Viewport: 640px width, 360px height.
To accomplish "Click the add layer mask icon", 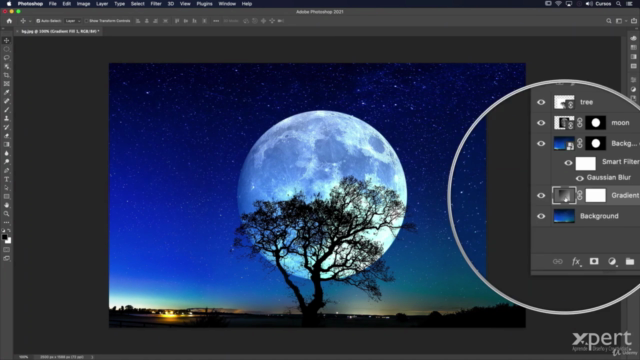I will pos(594,261).
